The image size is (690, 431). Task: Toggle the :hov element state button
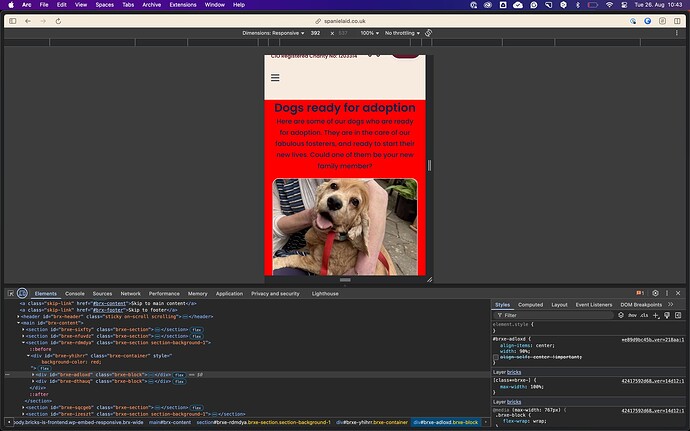click(x=632, y=315)
